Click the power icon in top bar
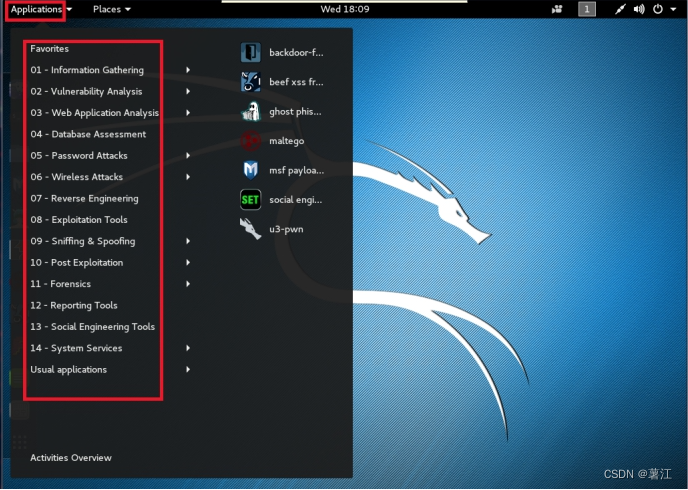This screenshot has height=490, width=688. [x=658, y=9]
